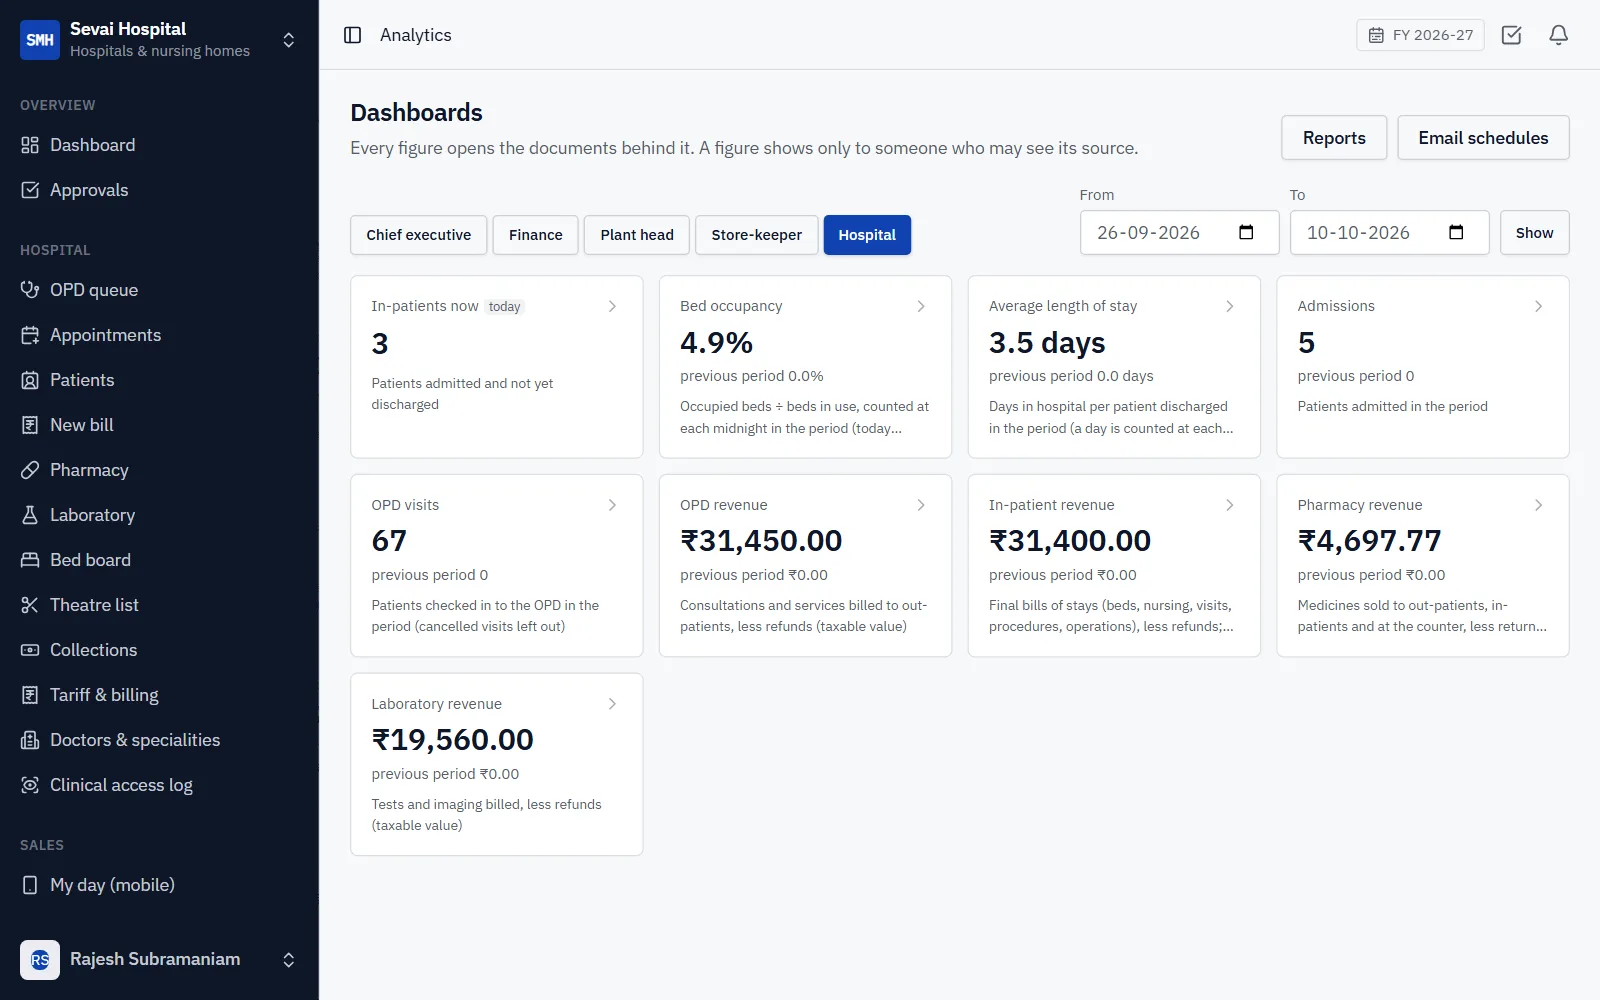The width and height of the screenshot is (1600, 1000).
Task: Open the tasks checkbox icon in header
Action: [1512, 35]
